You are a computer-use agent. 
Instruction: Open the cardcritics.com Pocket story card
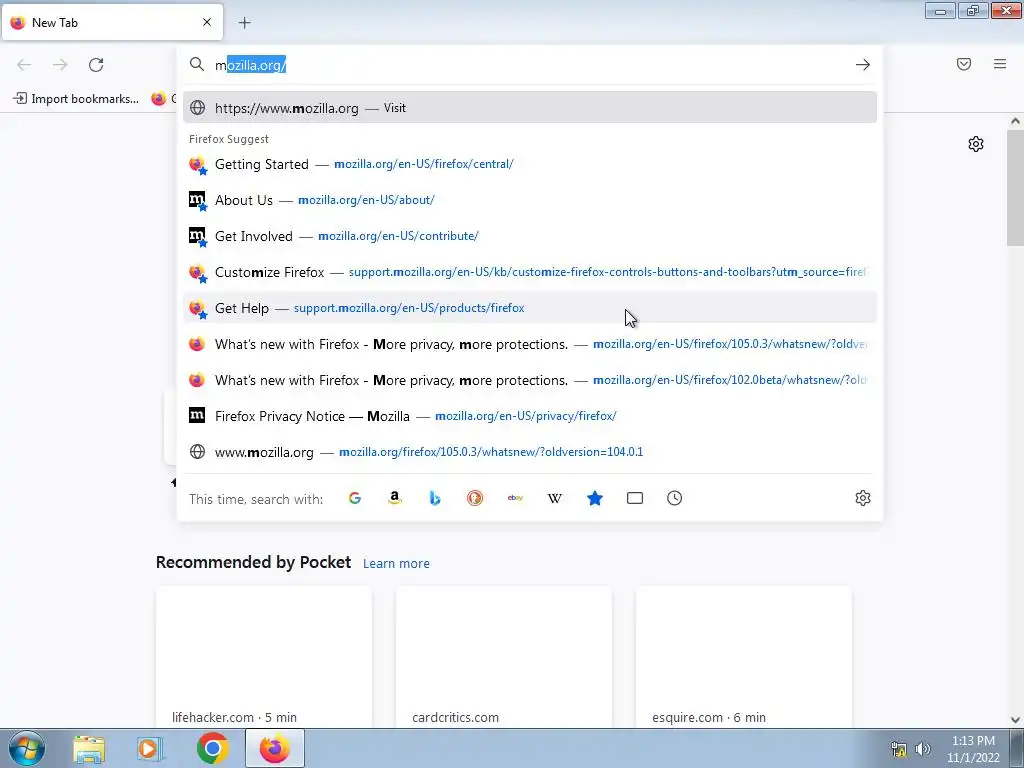click(504, 657)
